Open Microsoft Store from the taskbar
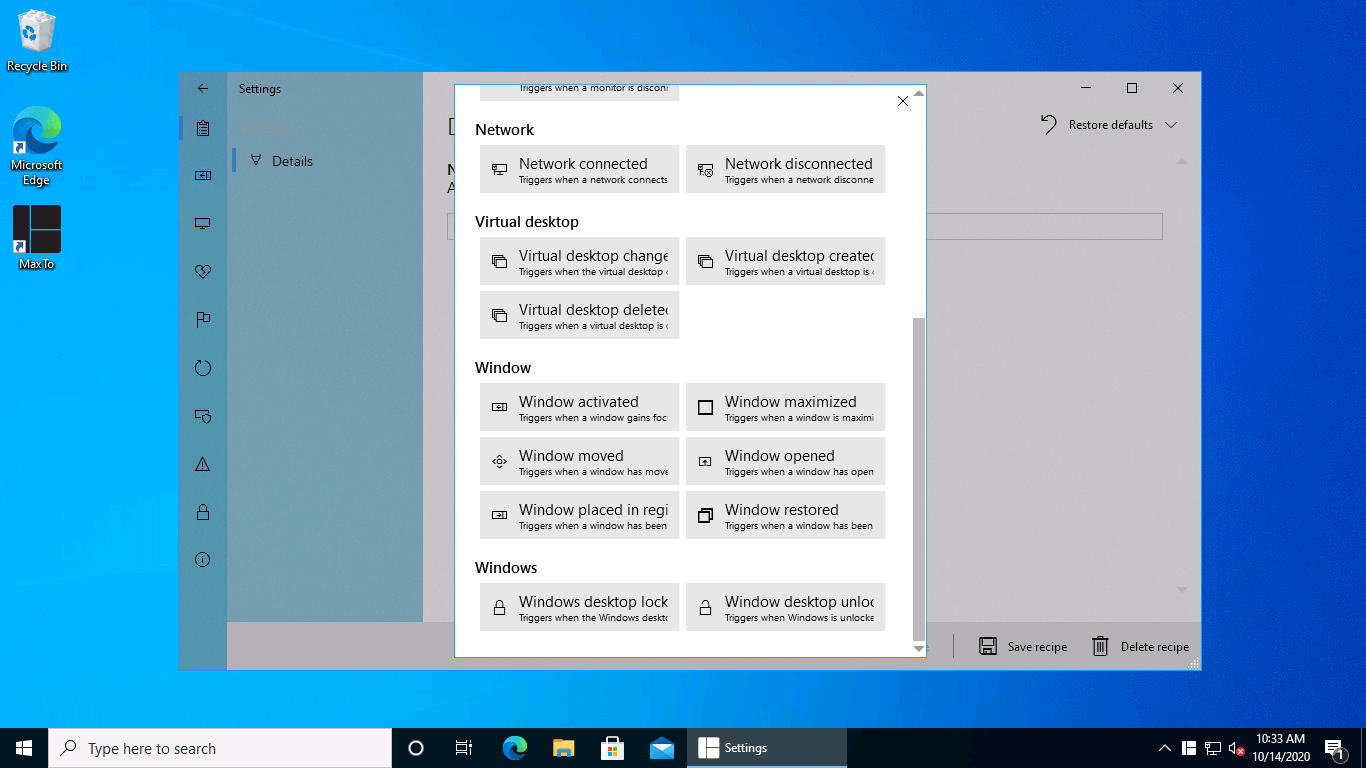Image resolution: width=1366 pixels, height=768 pixels. pyautogui.click(x=612, y=748)
